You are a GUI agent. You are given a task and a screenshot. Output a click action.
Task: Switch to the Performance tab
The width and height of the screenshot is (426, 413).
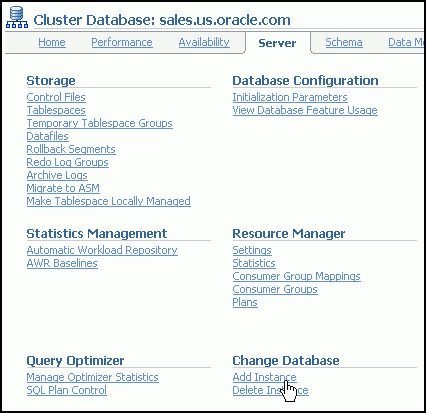[122, 42]
